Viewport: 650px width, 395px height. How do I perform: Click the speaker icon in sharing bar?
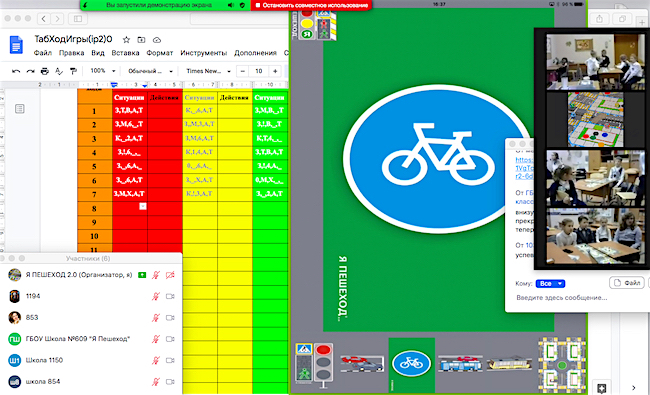[231, 5]
